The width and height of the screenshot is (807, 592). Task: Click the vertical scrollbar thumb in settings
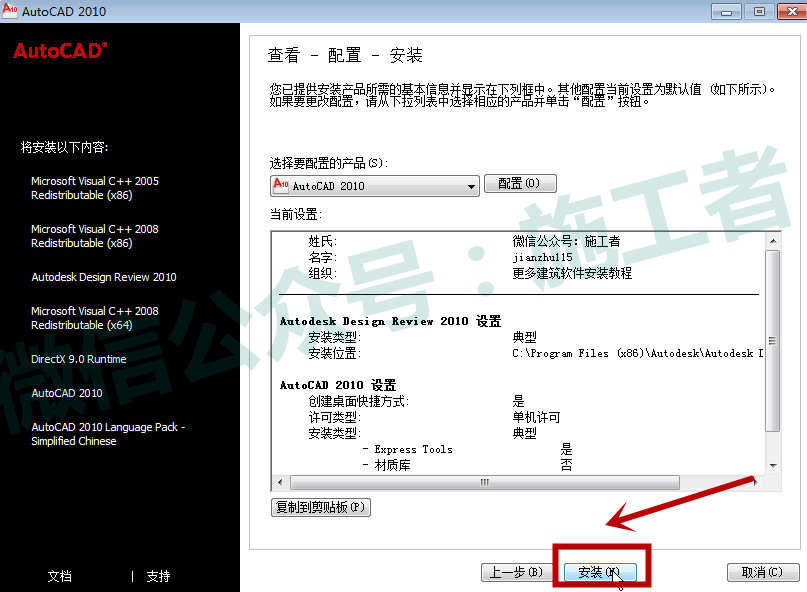(773, 341)
